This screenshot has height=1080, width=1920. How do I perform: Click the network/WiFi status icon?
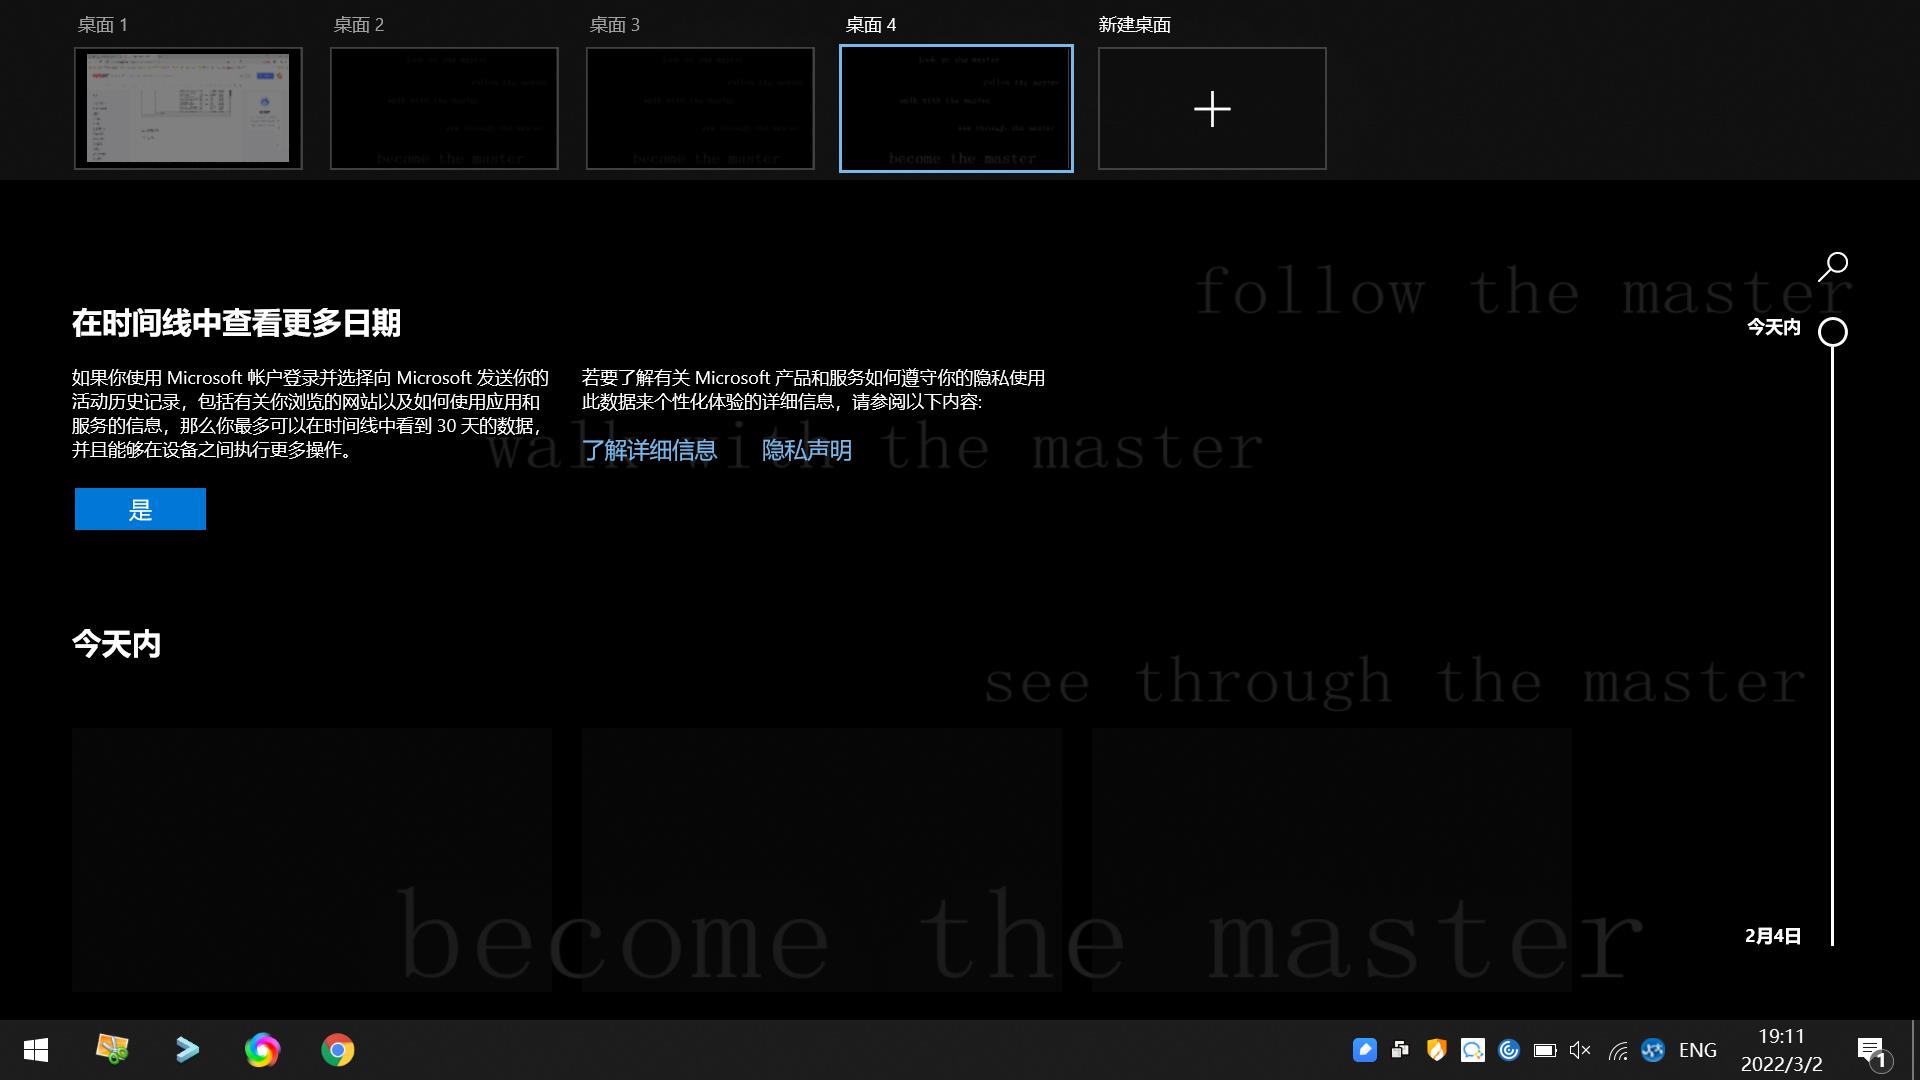click(1618, 1050)
